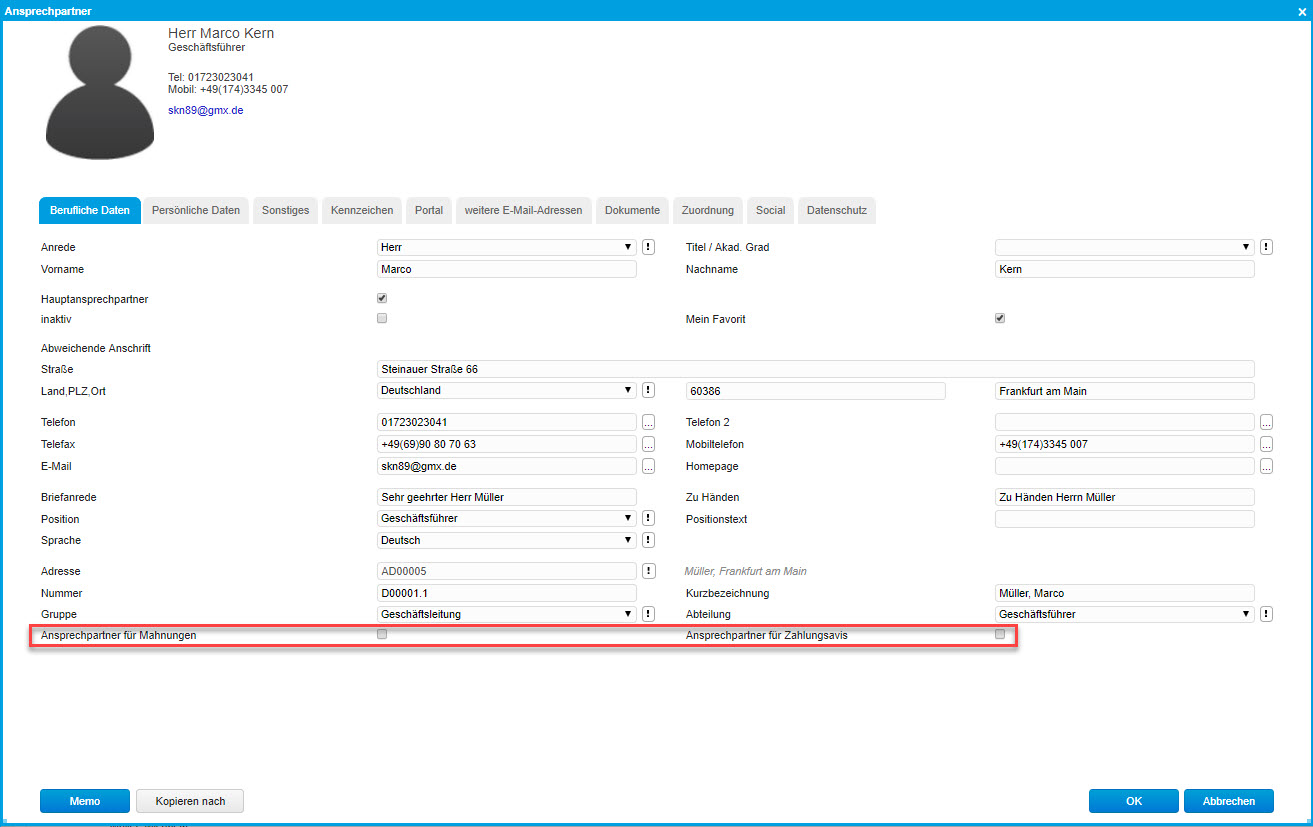1313x827 pixels.
Task: Open the Zuordnung tab
Action: [x=708, y=210]
